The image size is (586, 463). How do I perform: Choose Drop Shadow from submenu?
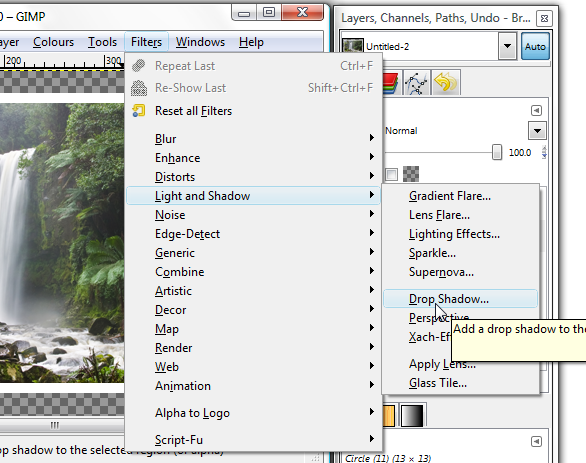click(460, 299)
